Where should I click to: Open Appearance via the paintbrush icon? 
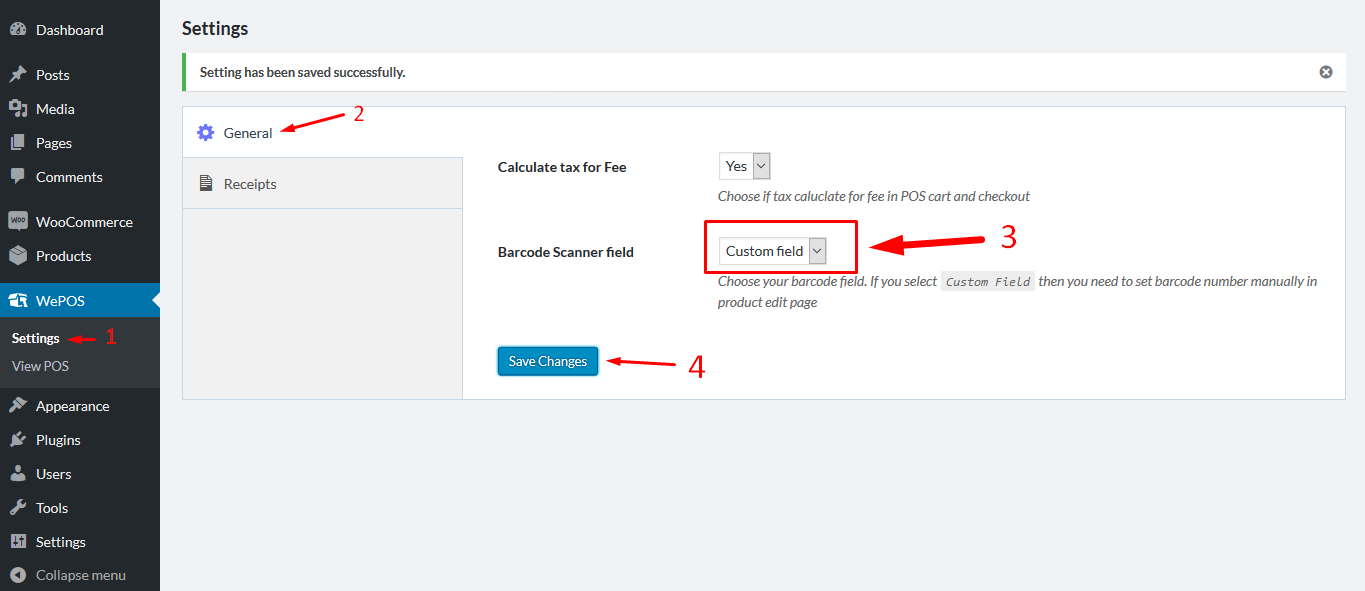pyautogui.click(x=18, y=405)
